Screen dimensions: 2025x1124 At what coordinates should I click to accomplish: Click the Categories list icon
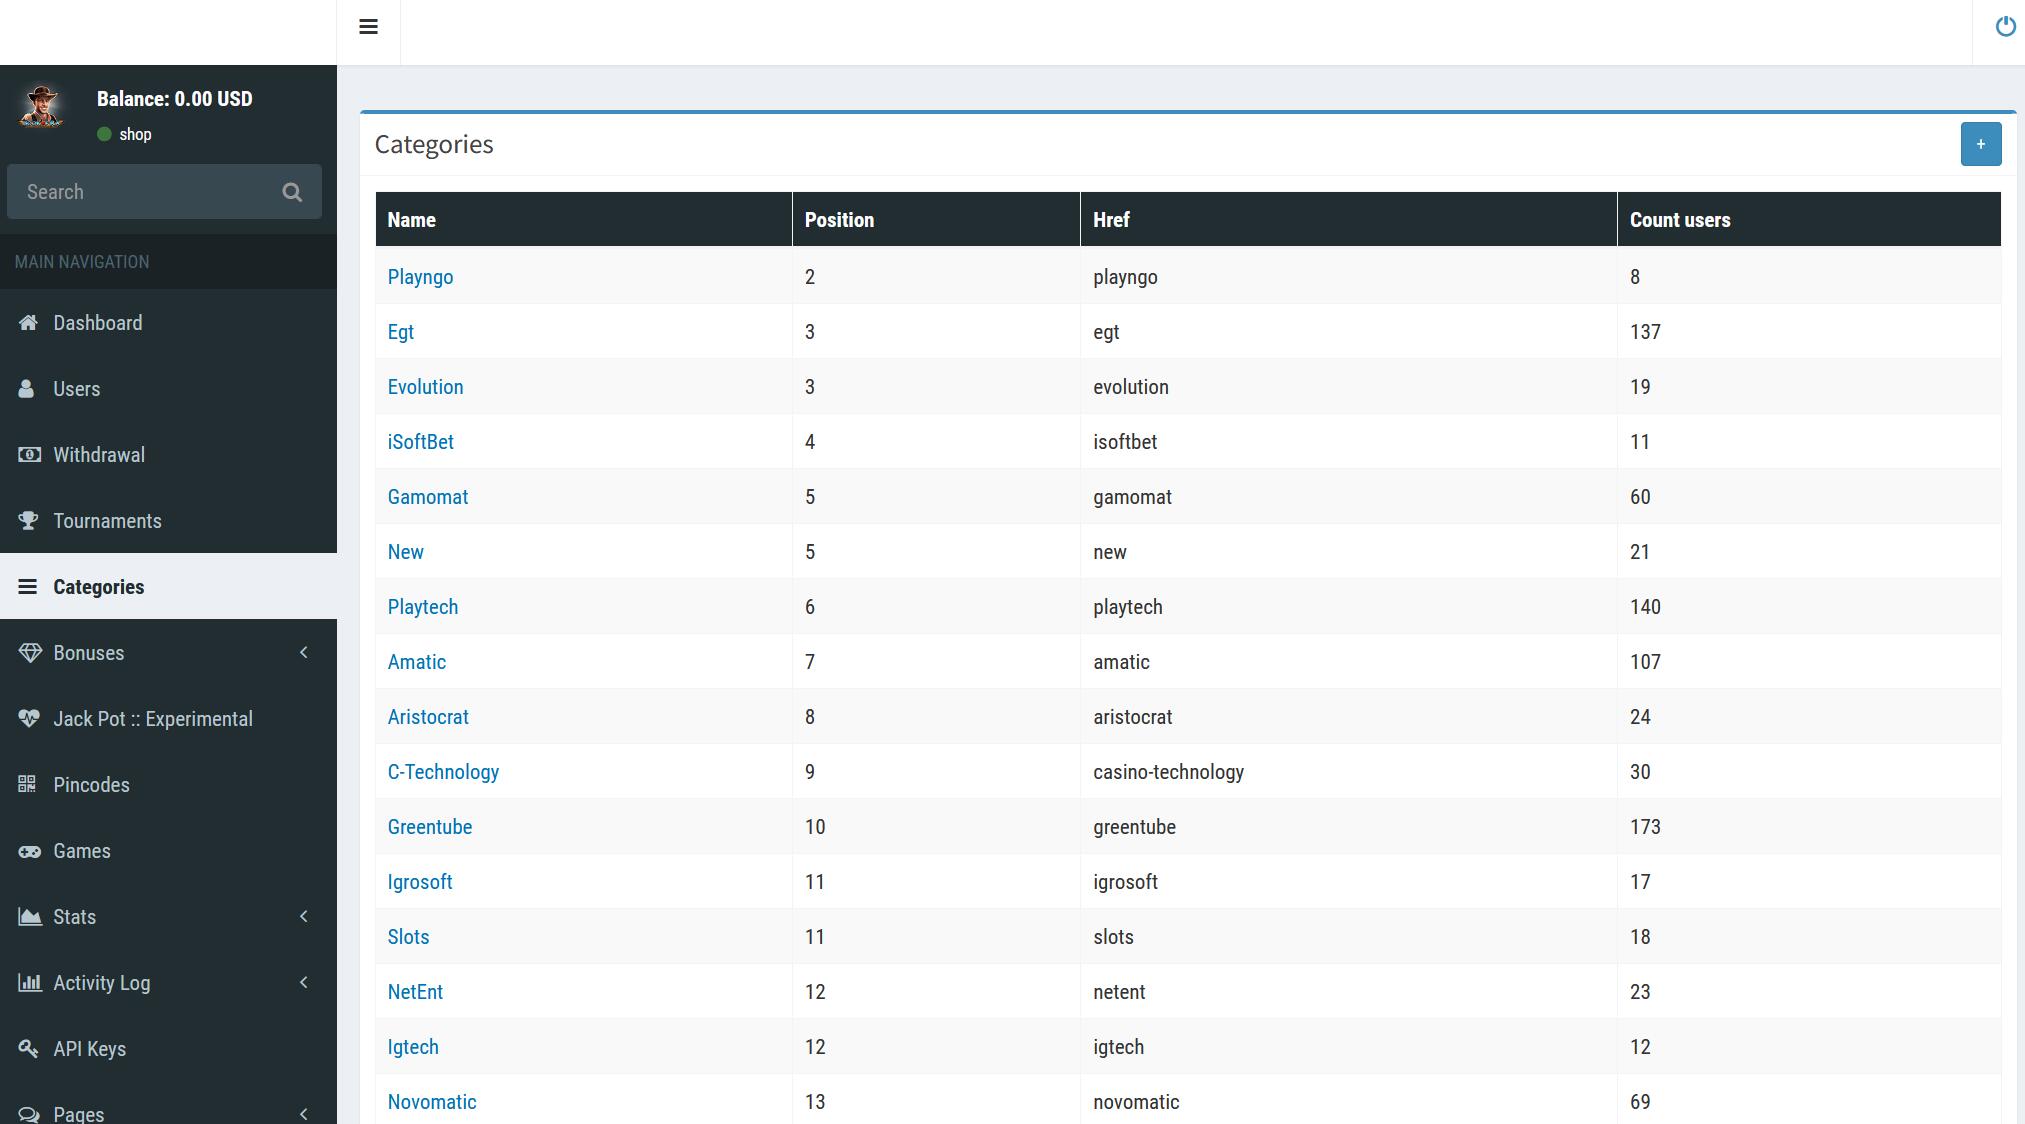(x=27, y=586)
